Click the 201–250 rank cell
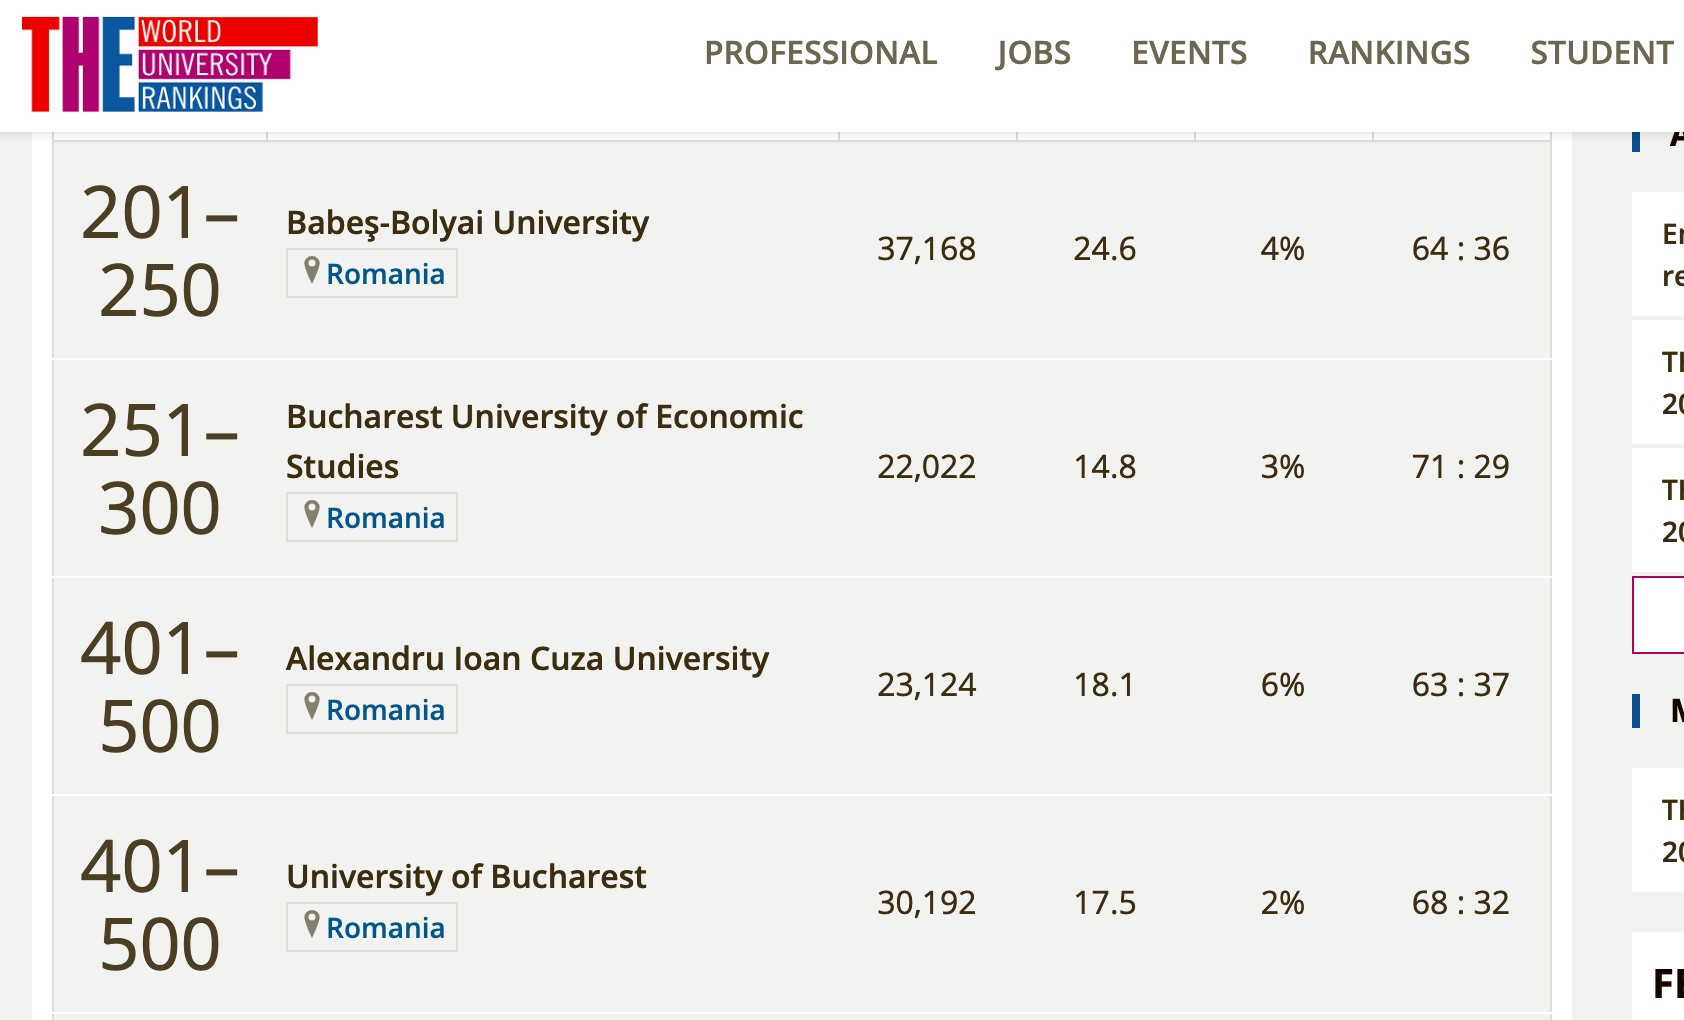Screen dimensions: 1684x1020 (x=160, y=251)
